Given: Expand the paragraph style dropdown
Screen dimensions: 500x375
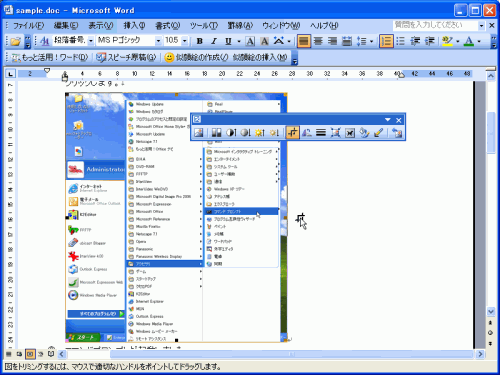Looking at the screenshot, I should tap(91, 41).
